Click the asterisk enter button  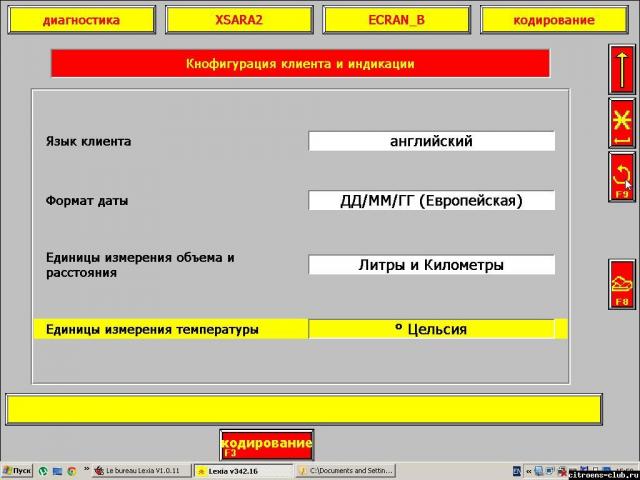[622, 124]
